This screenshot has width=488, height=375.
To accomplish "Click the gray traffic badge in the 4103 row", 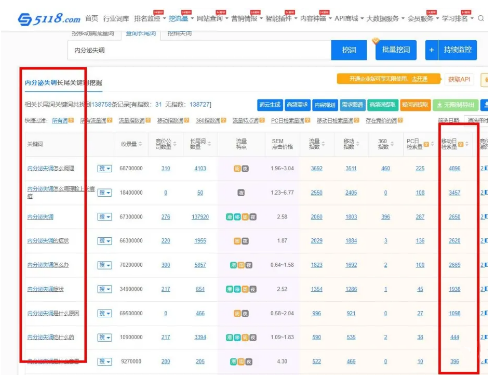I will point(245,169).
